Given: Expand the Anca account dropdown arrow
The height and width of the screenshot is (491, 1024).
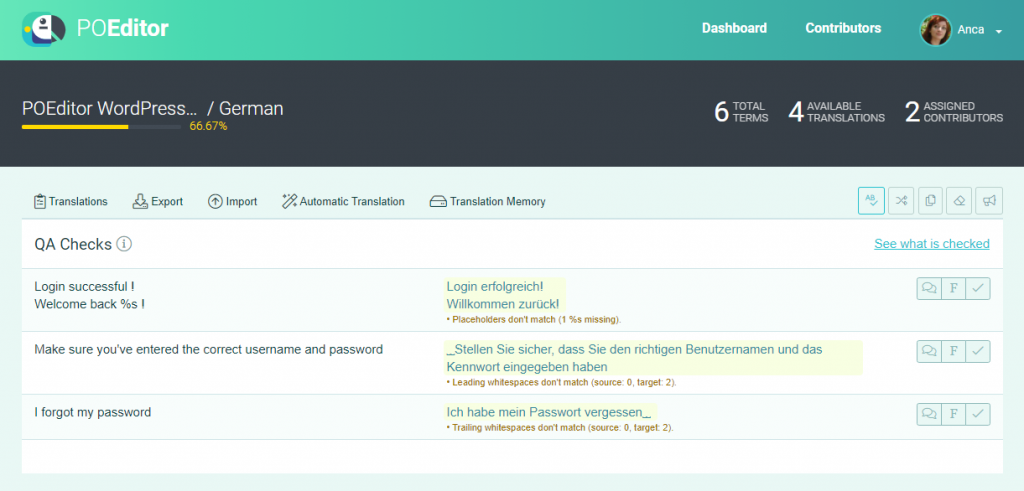Looking at the screenshot, I should click(x=999, y=31).
